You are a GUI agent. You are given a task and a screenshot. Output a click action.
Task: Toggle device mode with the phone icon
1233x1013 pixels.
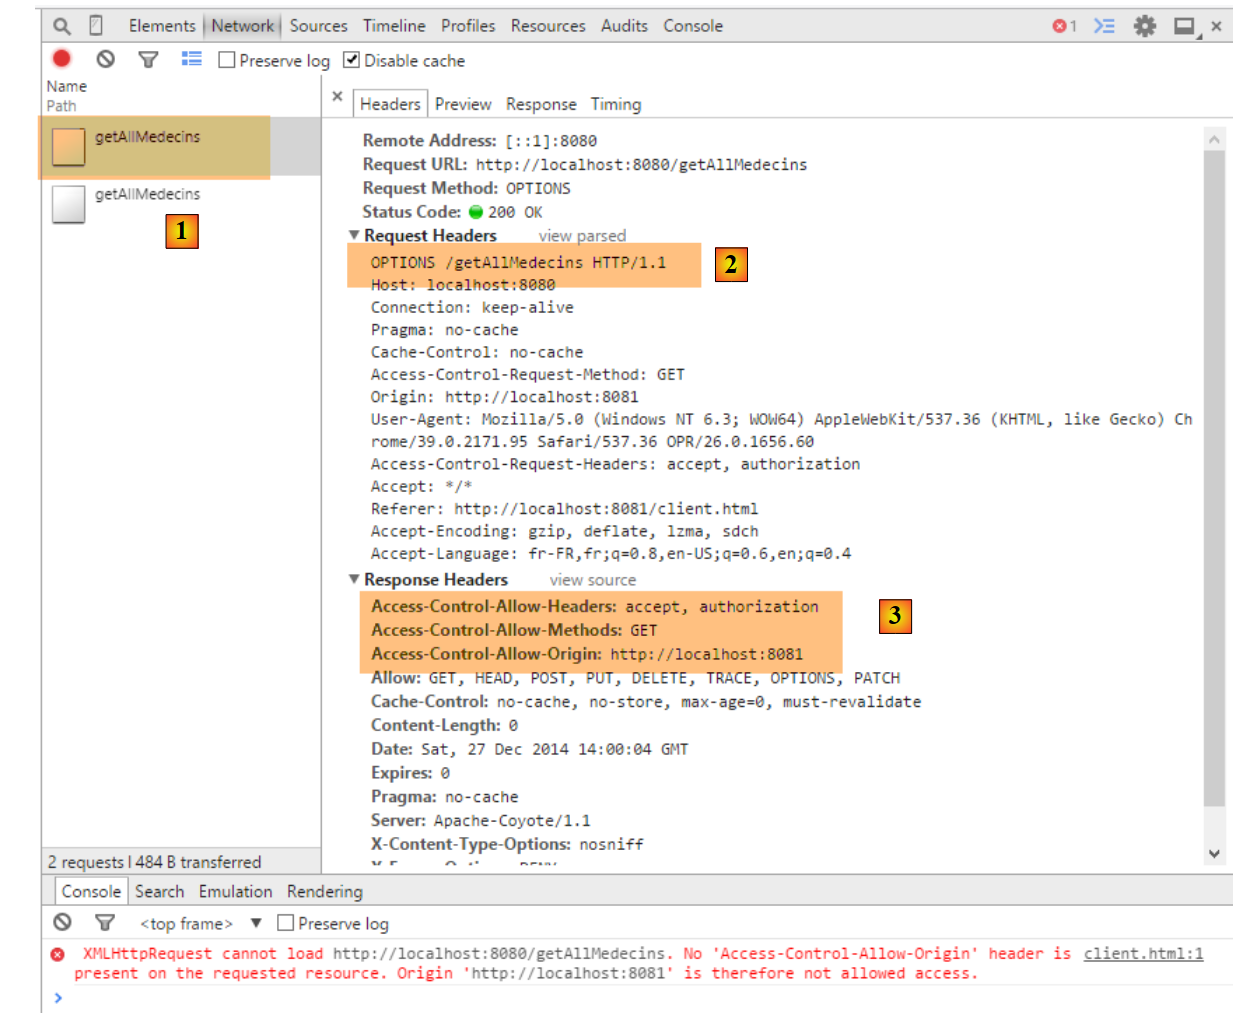point(96,26)
